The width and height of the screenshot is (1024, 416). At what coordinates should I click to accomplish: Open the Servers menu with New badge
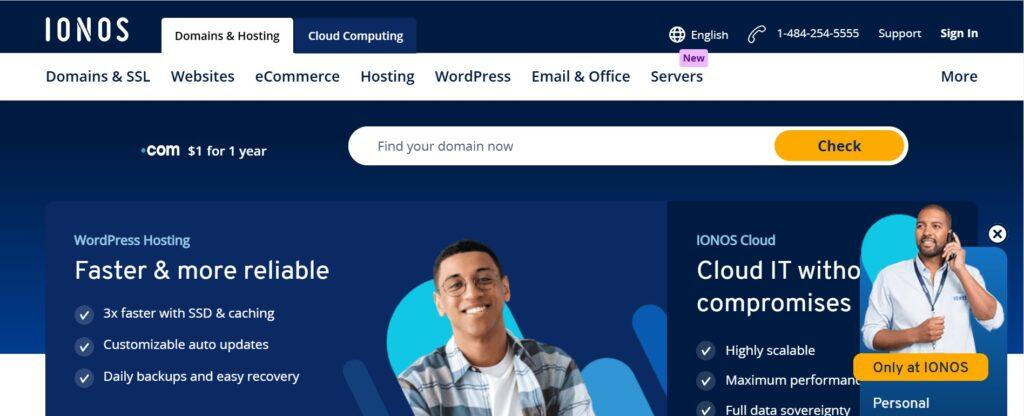tap(677, 76)
